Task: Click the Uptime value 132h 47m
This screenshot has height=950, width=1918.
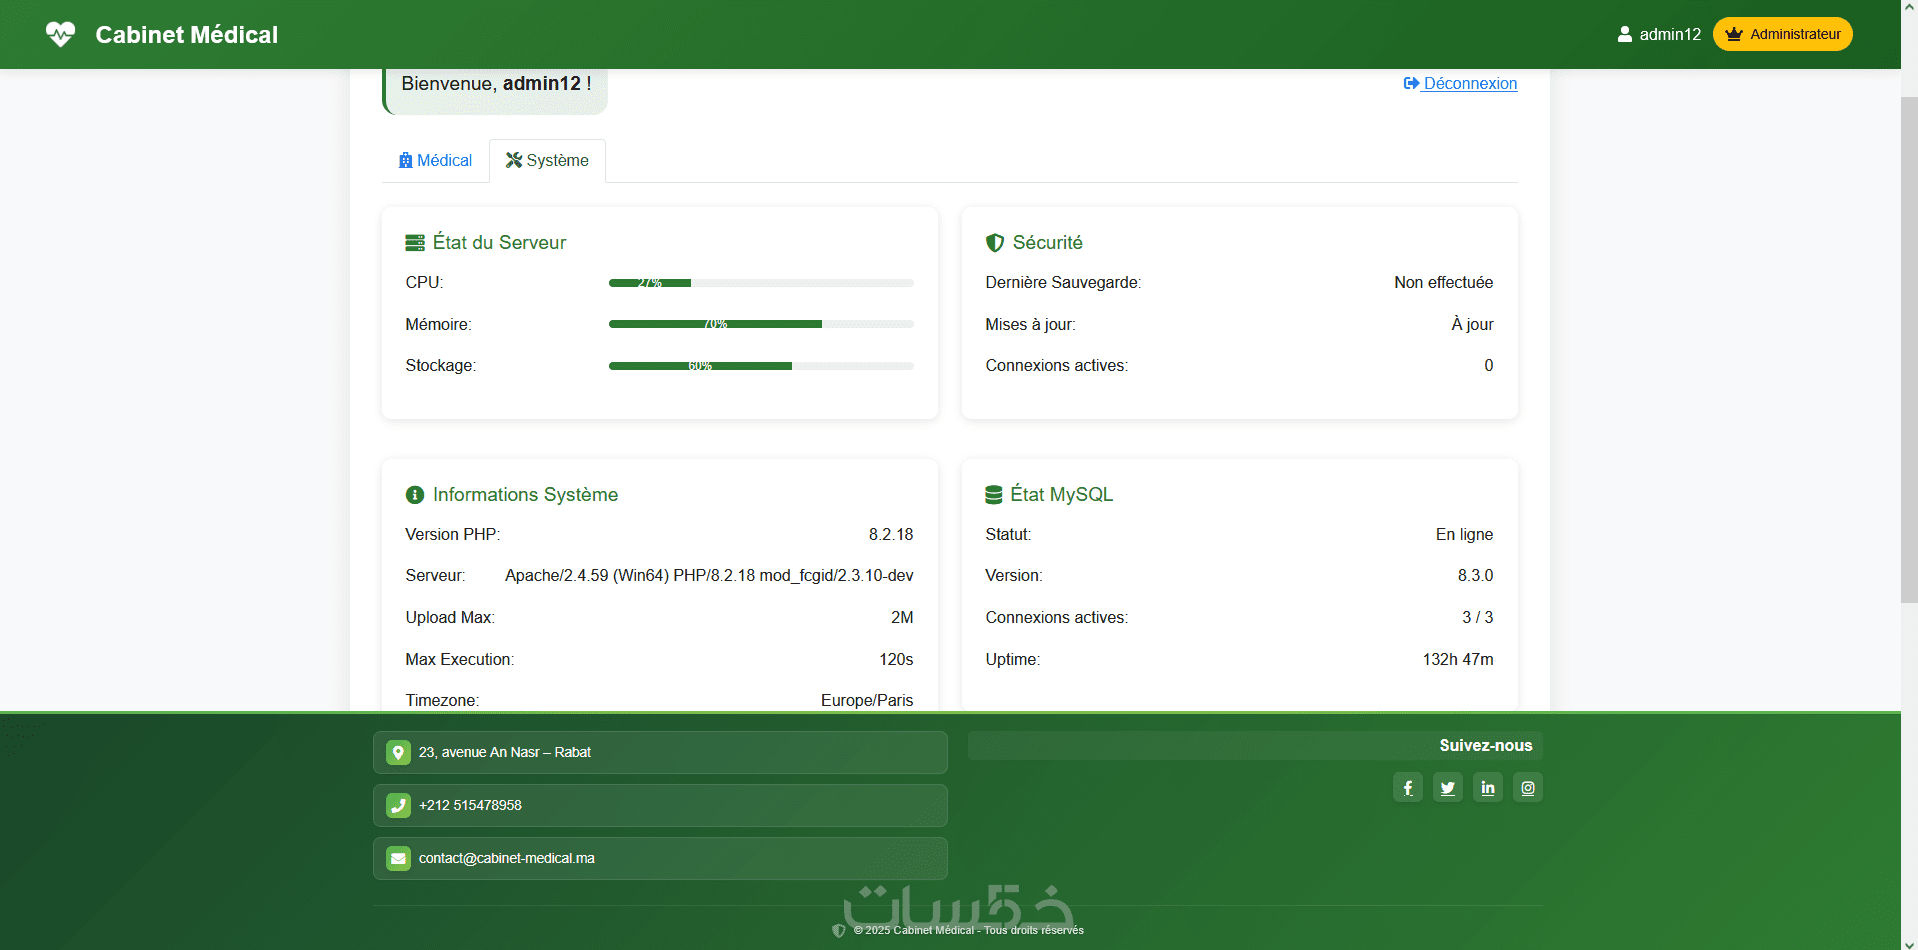Action: (x=1458, y=660)
